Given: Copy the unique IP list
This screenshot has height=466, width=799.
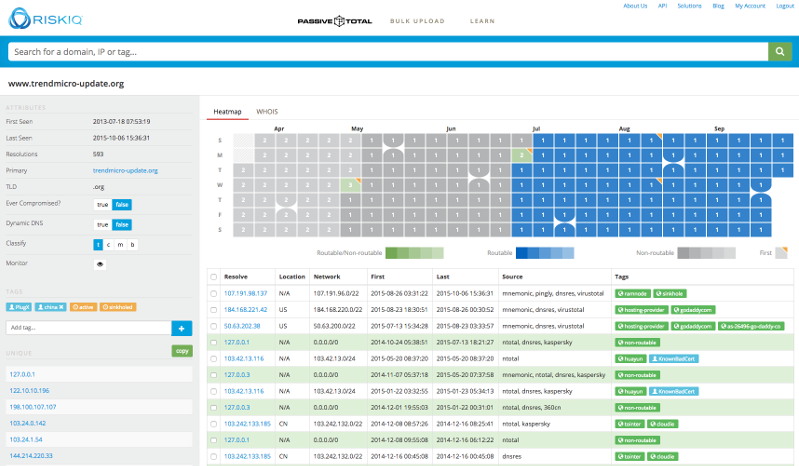Looking at the screenshot, I should coord(181,351).
